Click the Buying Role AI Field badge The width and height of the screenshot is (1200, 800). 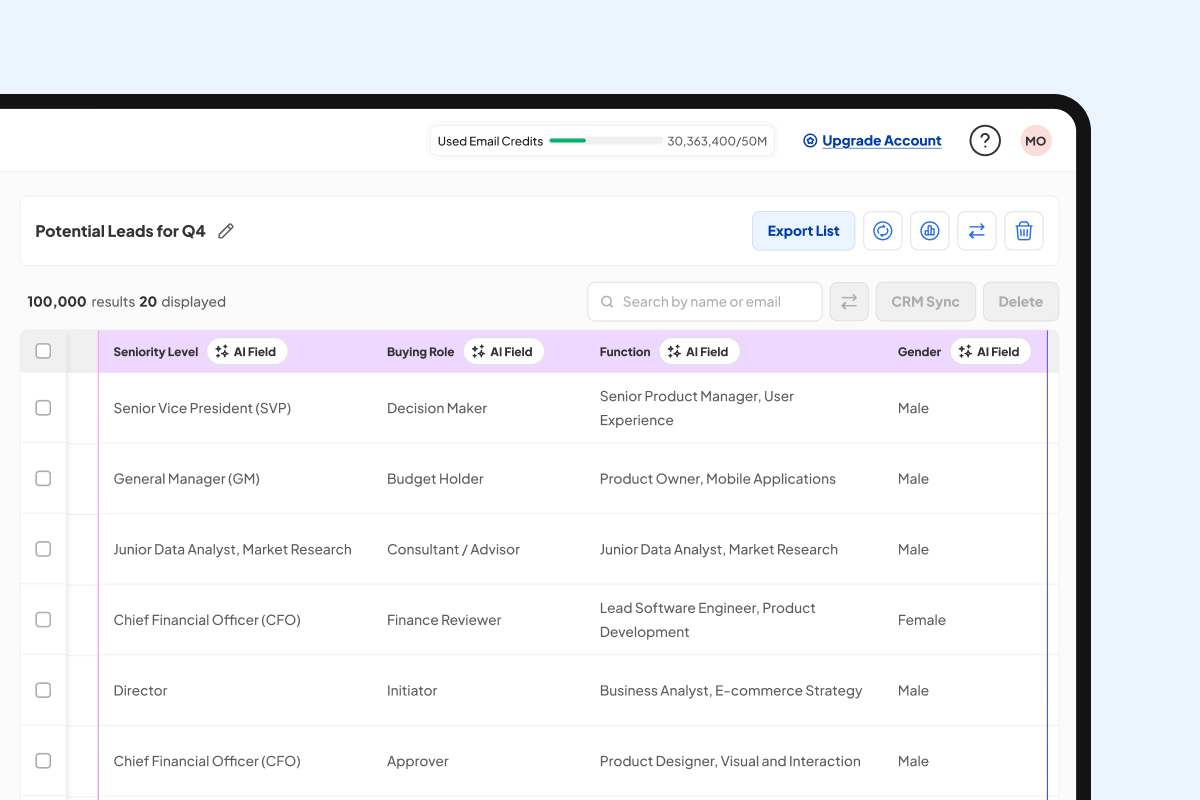(504, 352)
